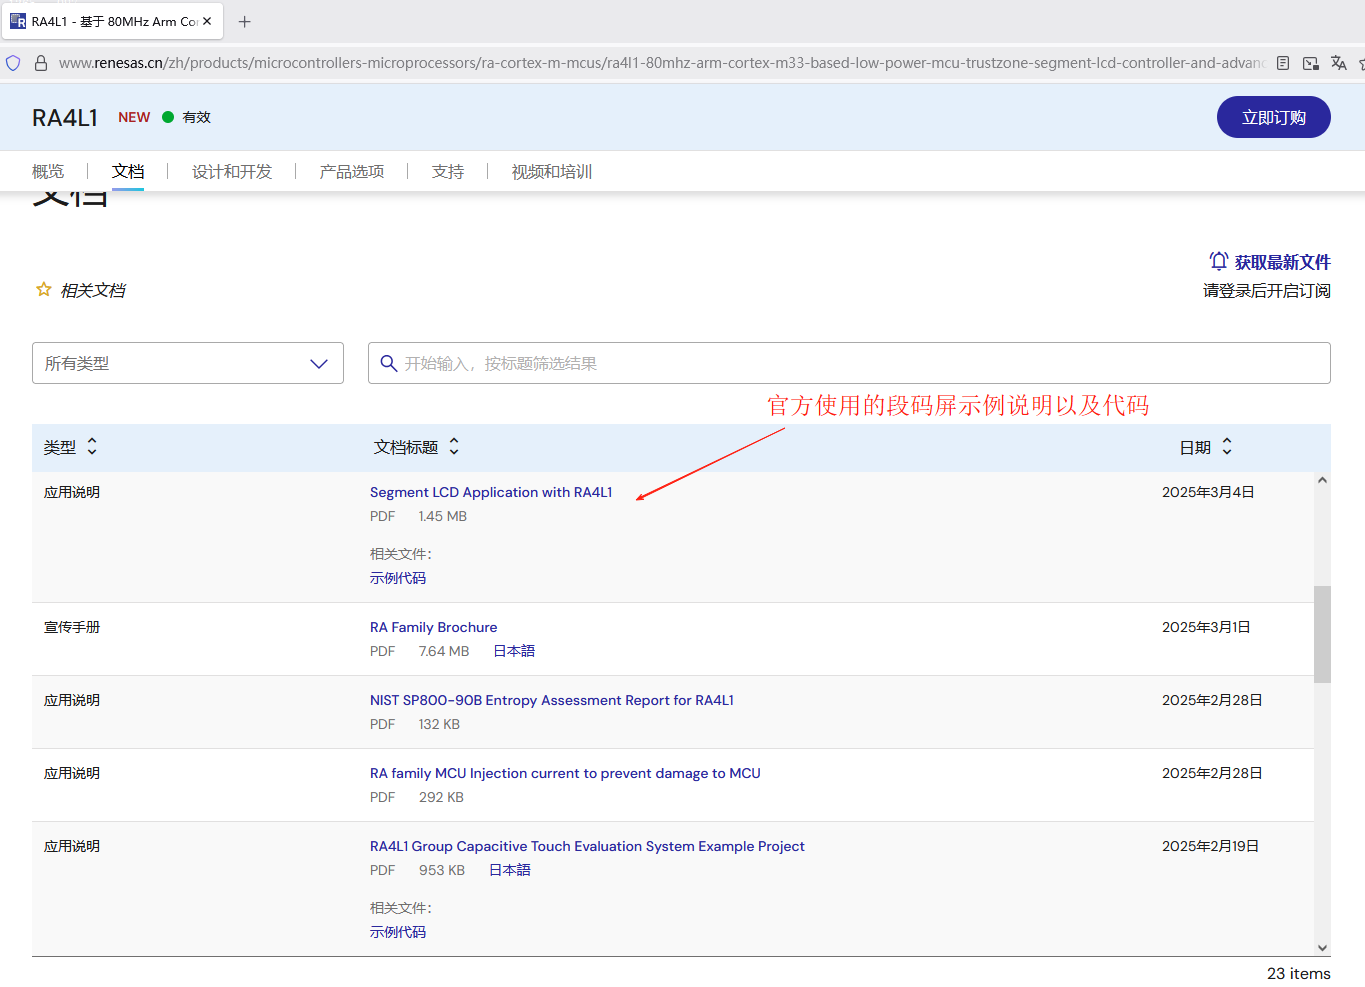Click the site lock security icon
Image resolution: width=1365 pixels, height=987 pixels.
pos(41,63)
